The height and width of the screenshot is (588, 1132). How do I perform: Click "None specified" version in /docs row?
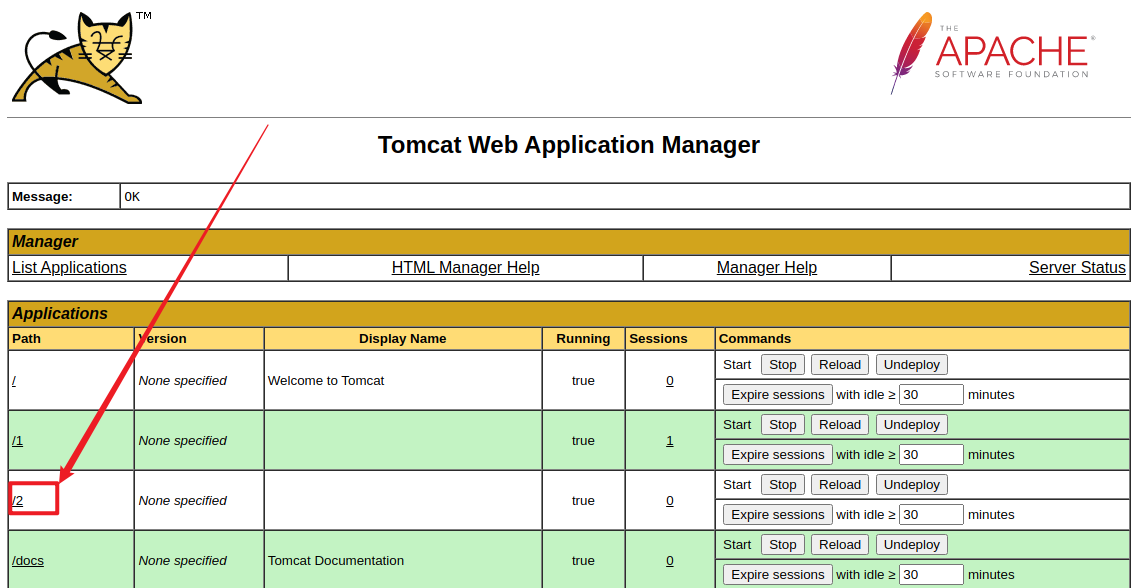(x=183, y=561)
